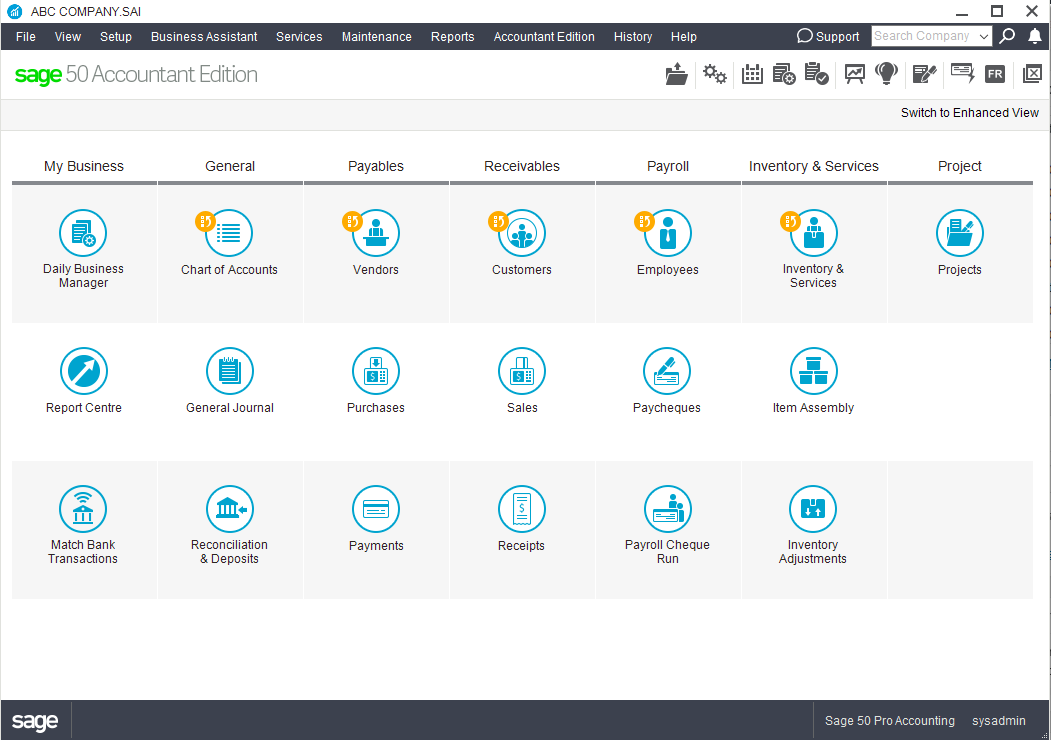Click the Inventory & Services column header

click(x=814, y=166)
